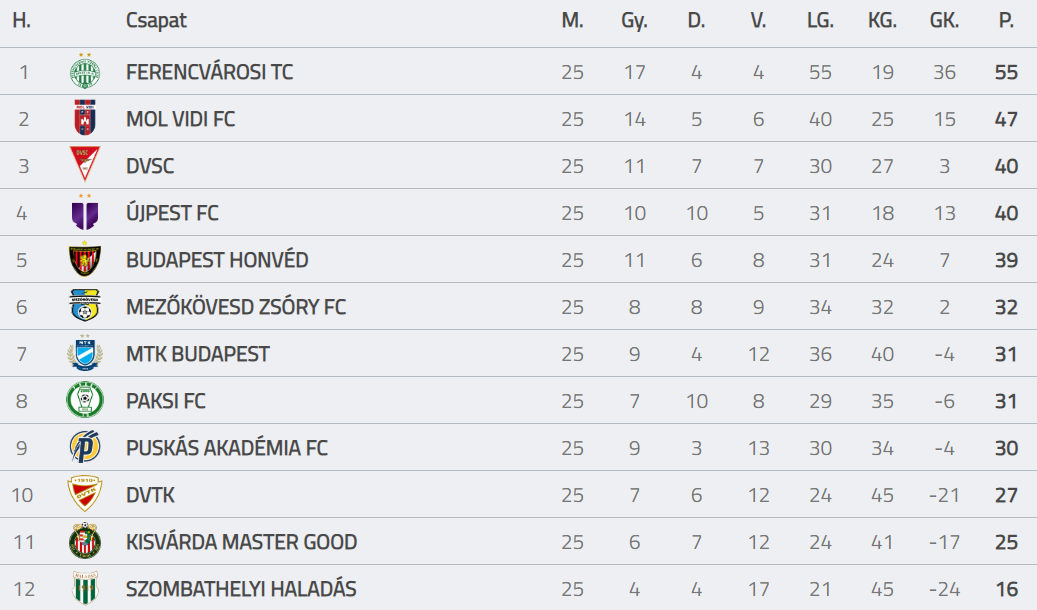Click the Ferencvárosi TC club crest
This screenshot has height=610, width=1037.
pyautogui.click(x=85, y=71)
